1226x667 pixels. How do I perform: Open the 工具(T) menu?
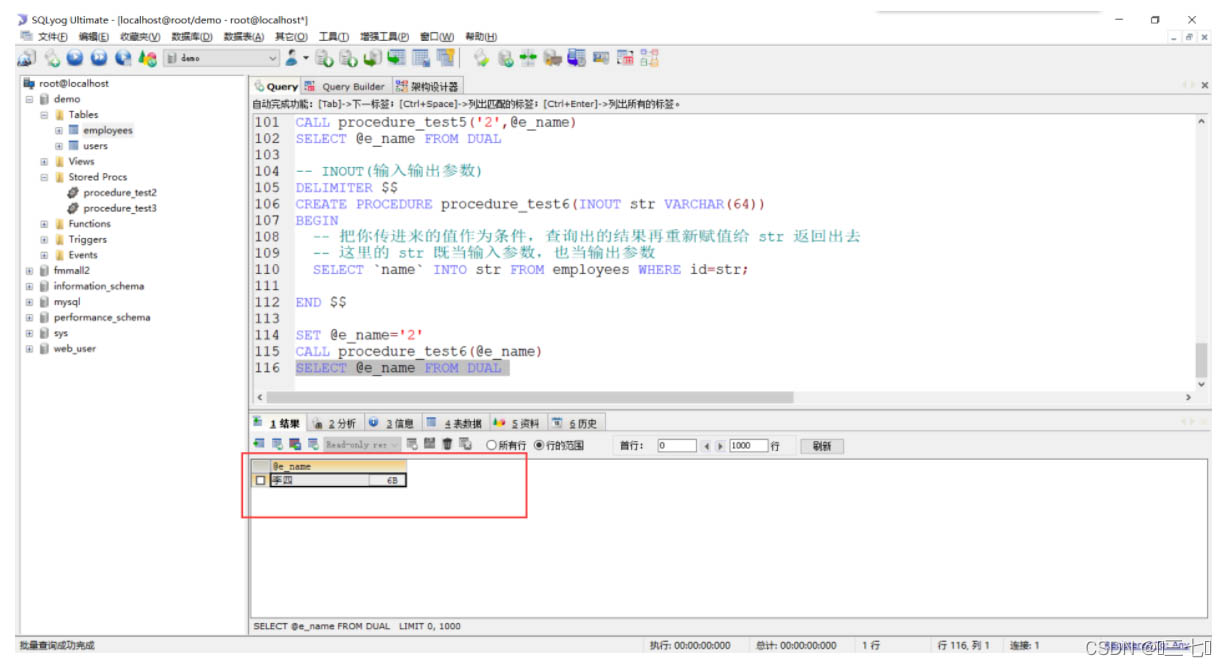(333, 37)
